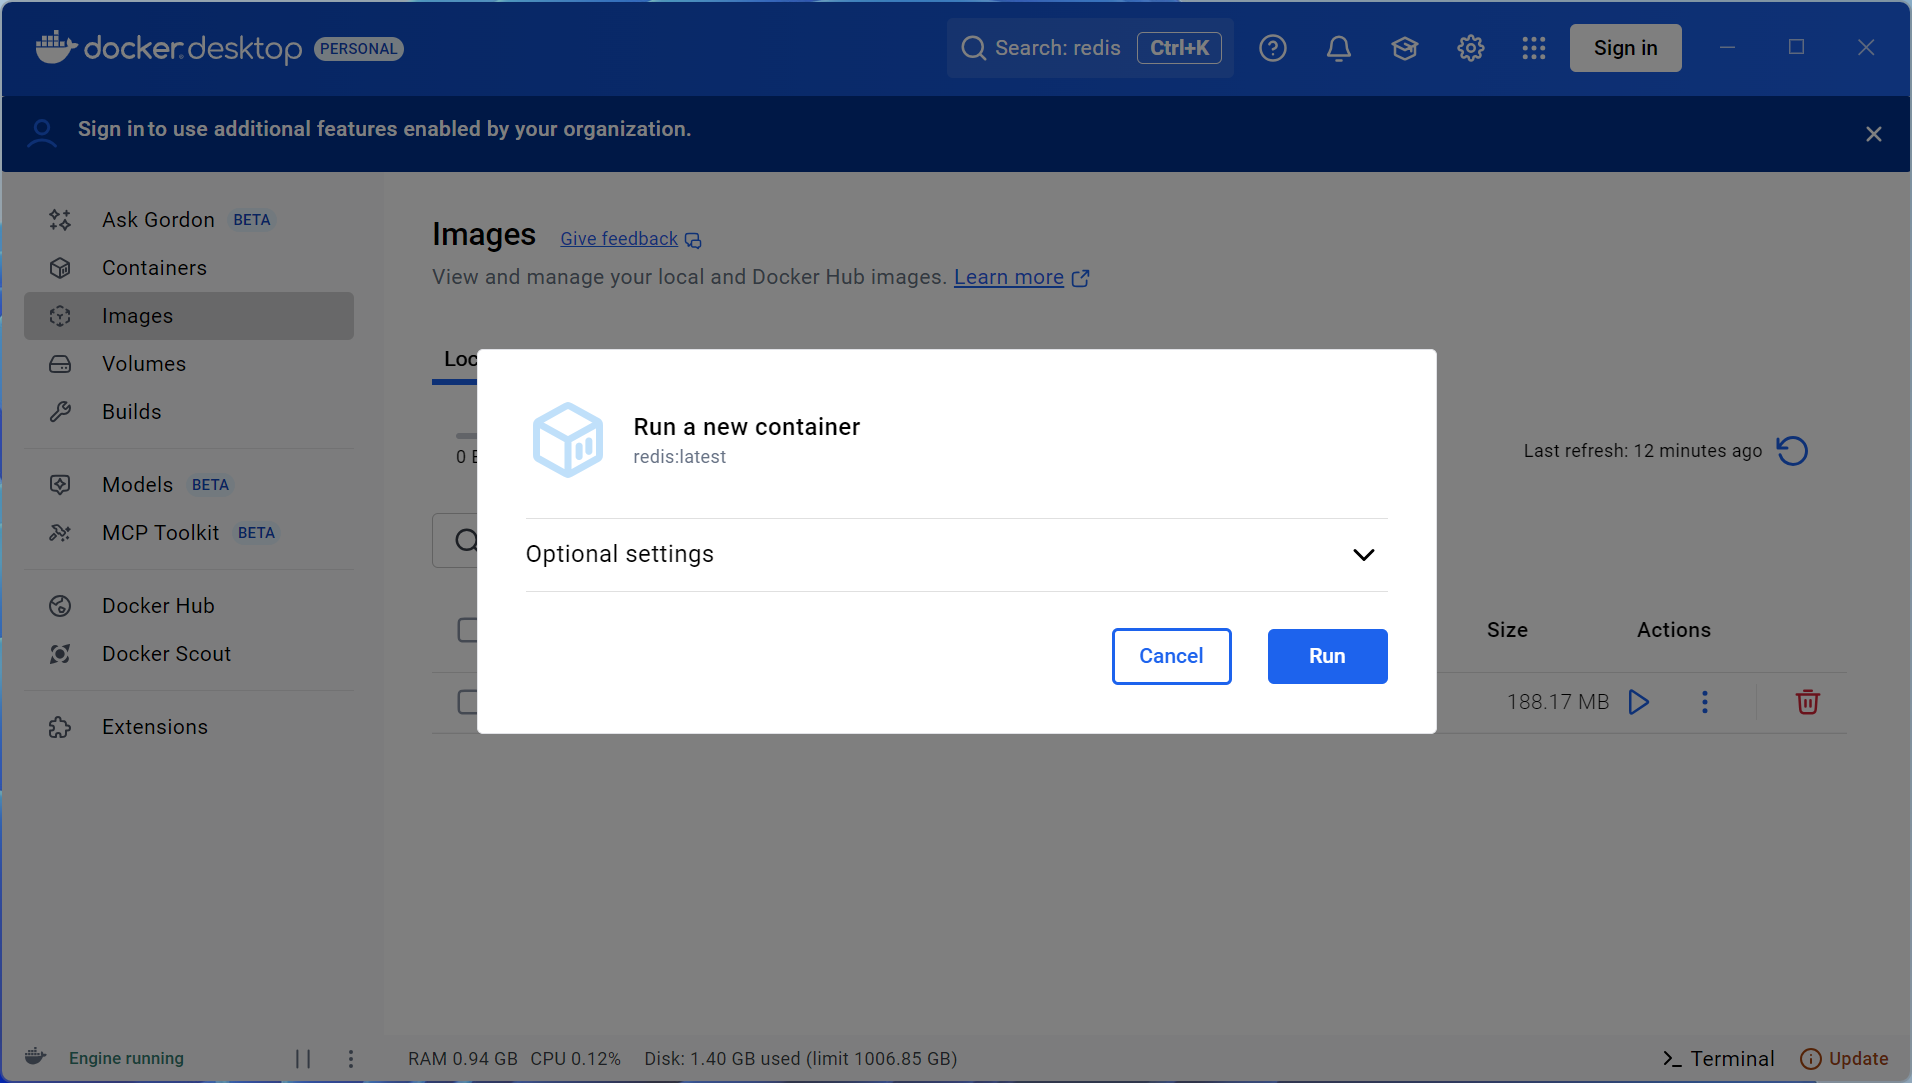Screen dimensions: 1912x1083
Task: Select Images in the sidebar
Action: click(x=189, y=316)
